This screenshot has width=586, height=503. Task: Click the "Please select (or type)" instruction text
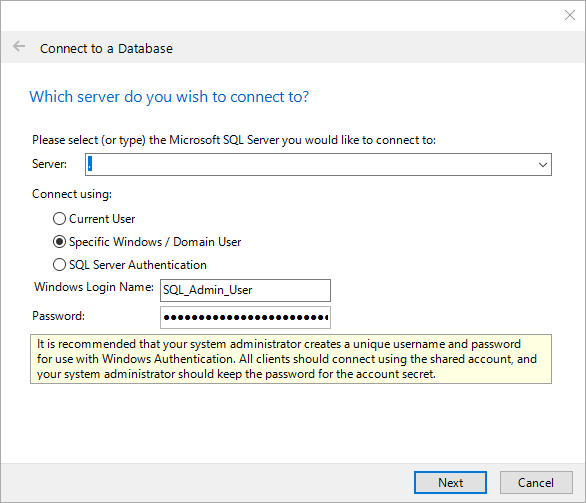point(234,140)
